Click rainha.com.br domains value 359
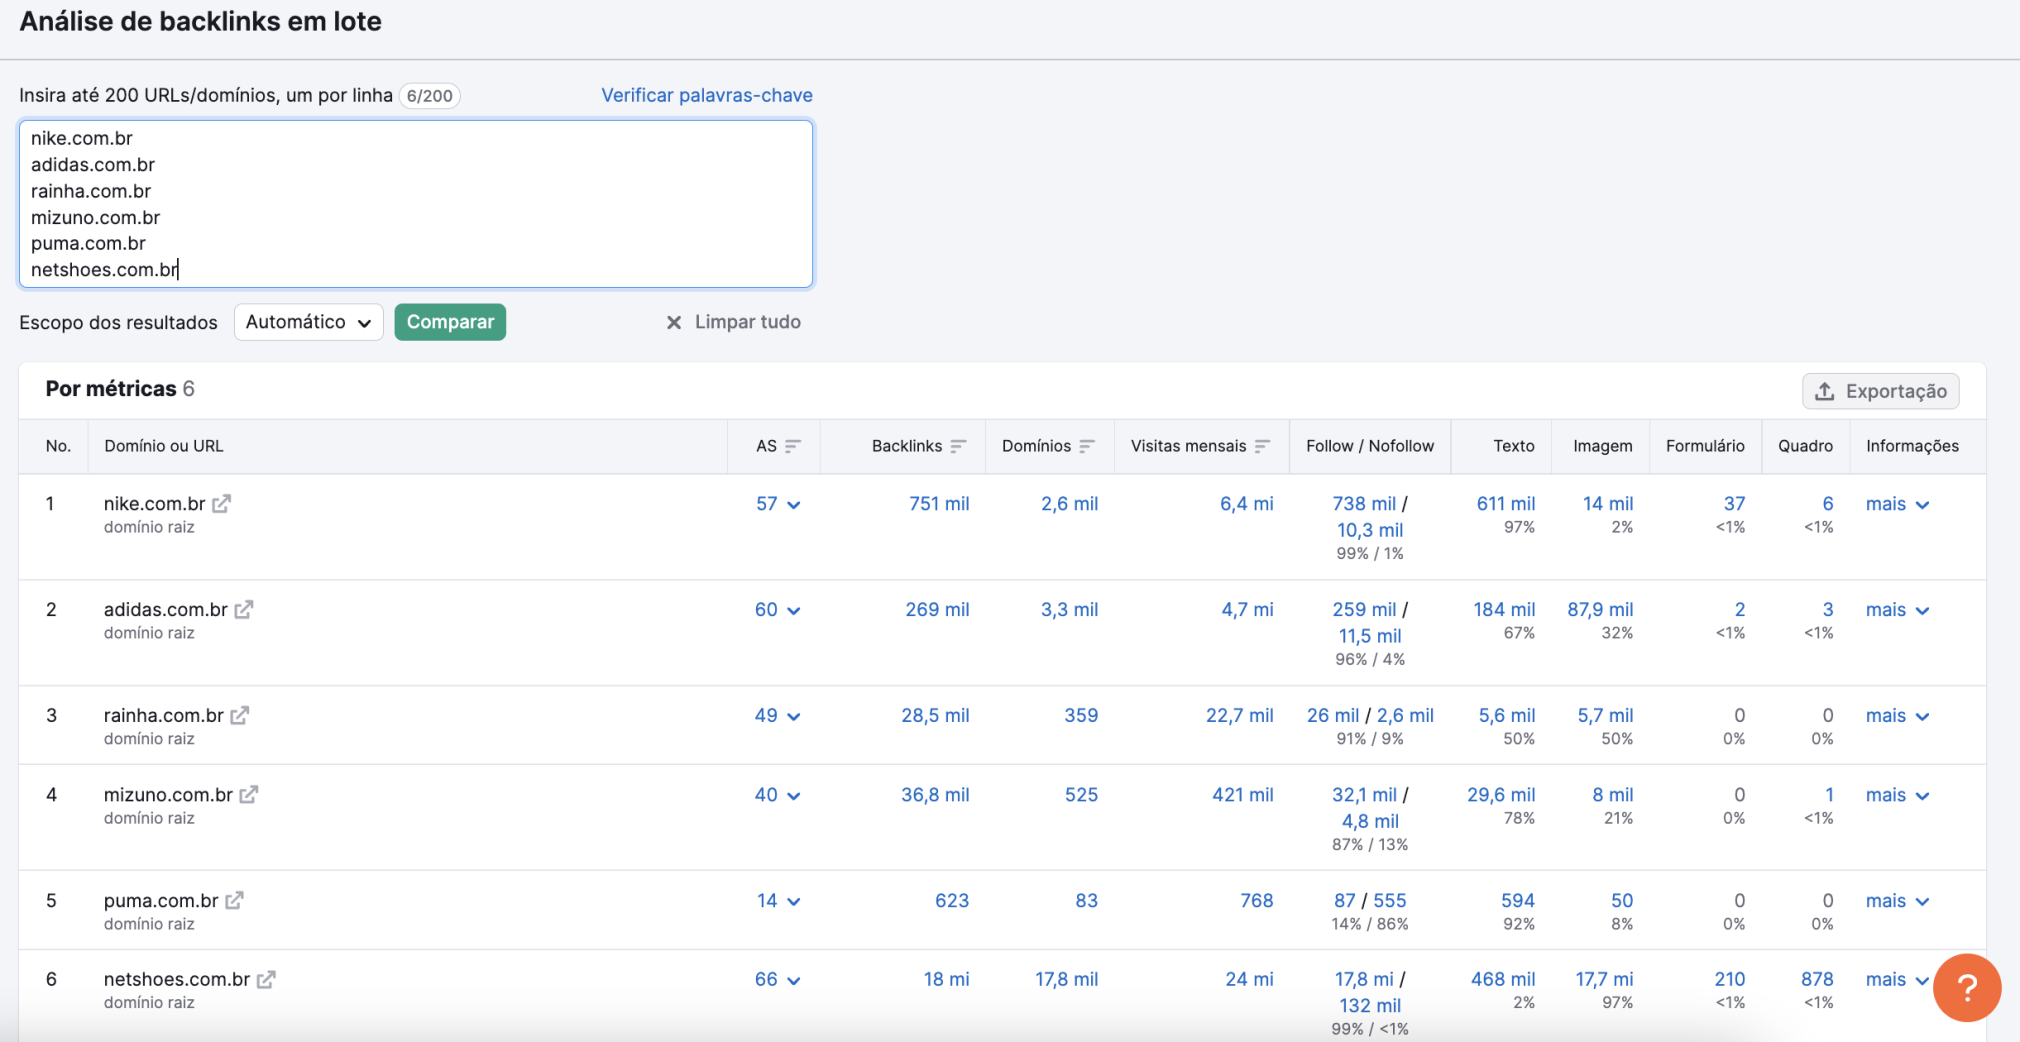2020x1042 pixels. pyautogui.click(x=1081, y=716)
